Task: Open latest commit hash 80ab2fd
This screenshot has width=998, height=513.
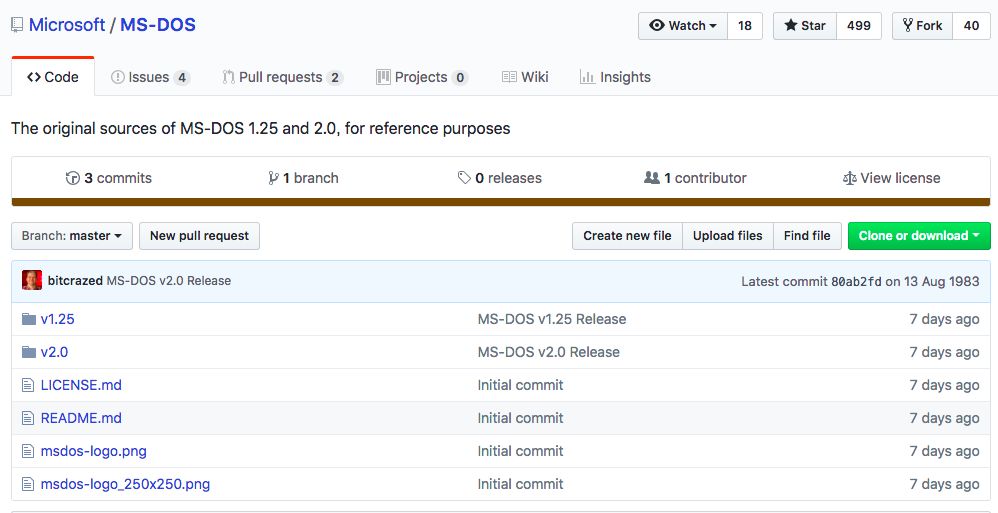Action: [856, 281]
